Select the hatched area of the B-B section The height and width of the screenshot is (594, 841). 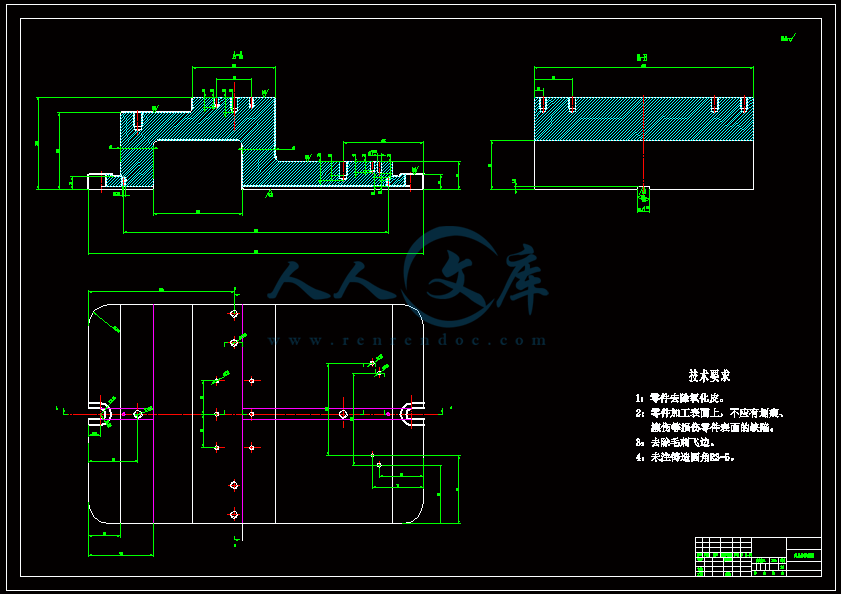(644, 119)
